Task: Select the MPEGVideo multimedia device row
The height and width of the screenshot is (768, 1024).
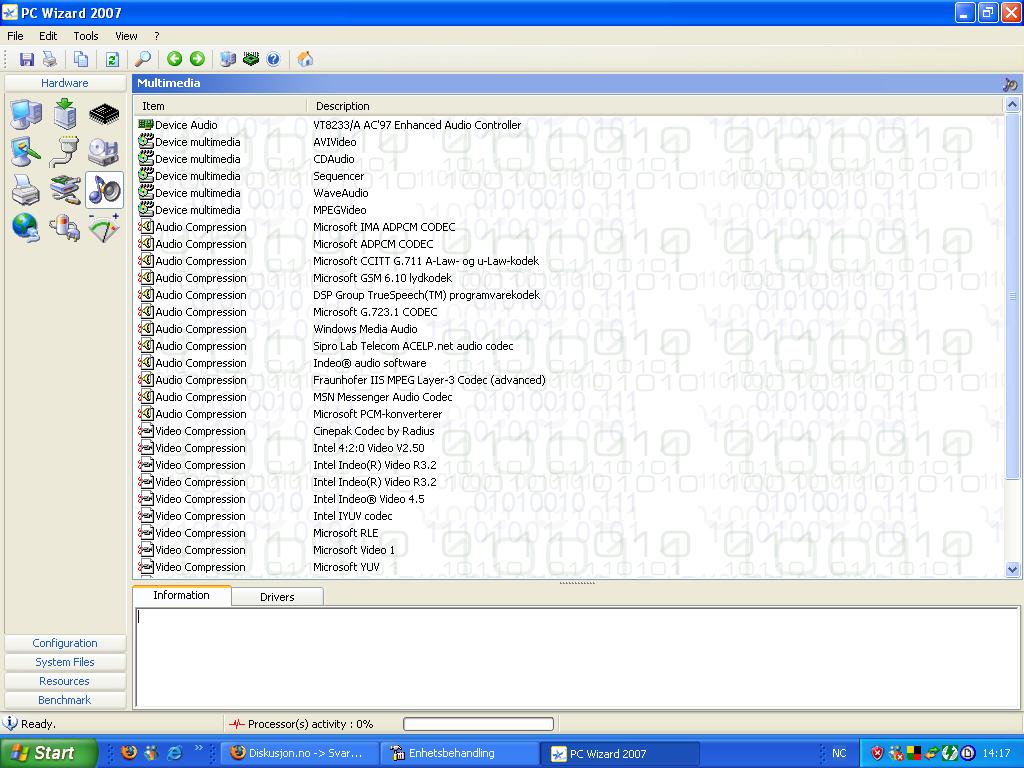Action: coord(568,210)
